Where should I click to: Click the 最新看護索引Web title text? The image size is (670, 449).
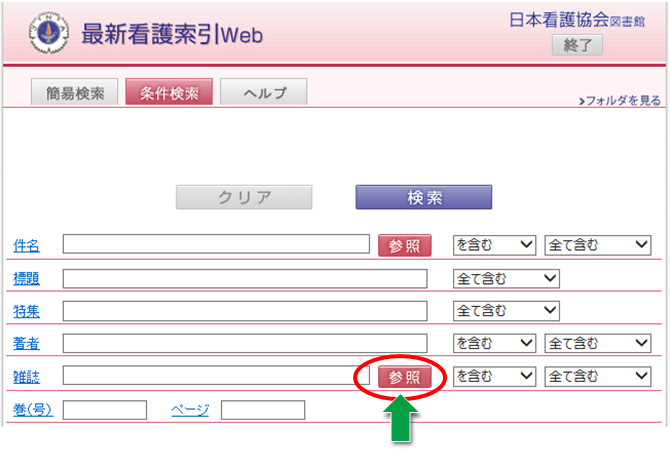[172, 34]
